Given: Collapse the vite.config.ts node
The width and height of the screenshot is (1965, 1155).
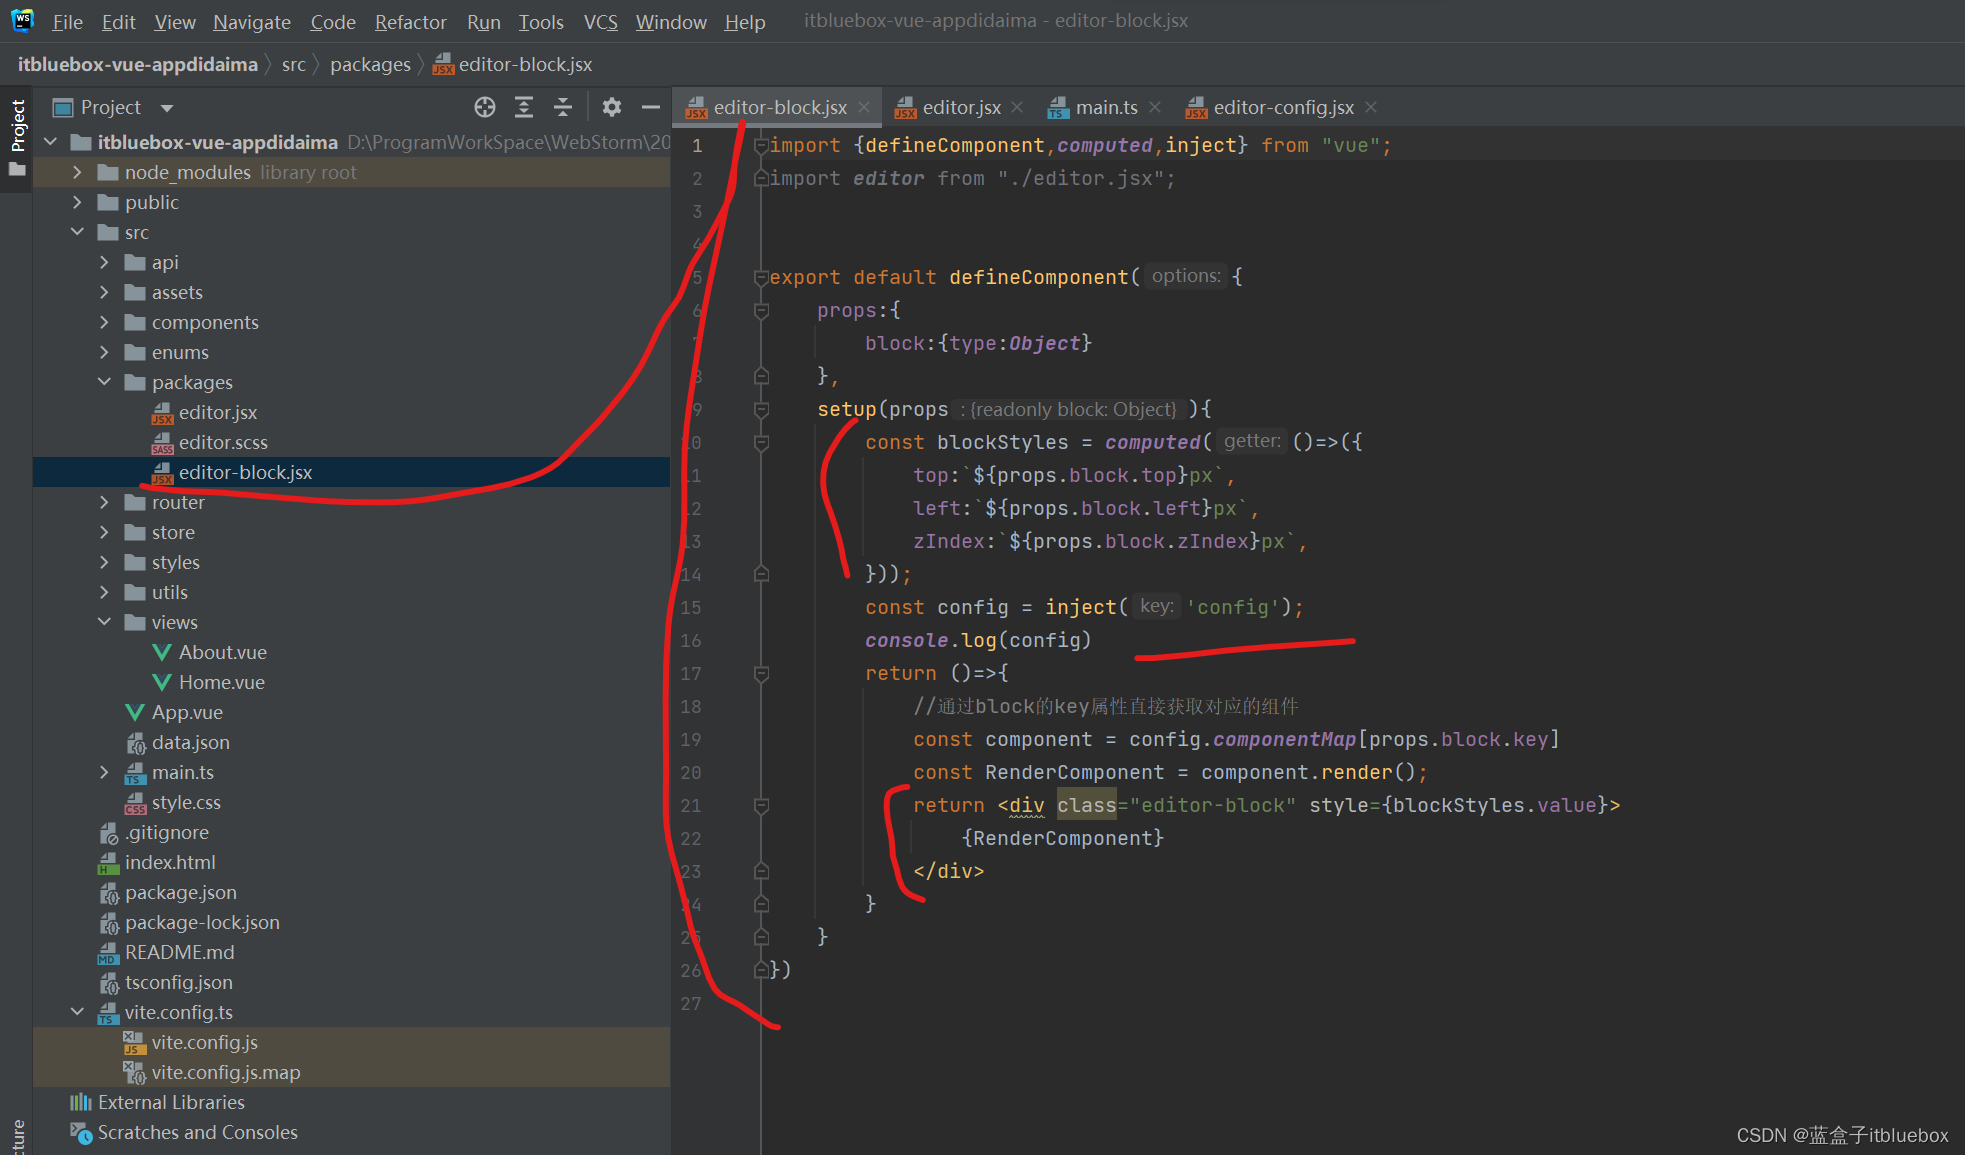Looking at the screenshot, I should click(x=78, y=1012).
